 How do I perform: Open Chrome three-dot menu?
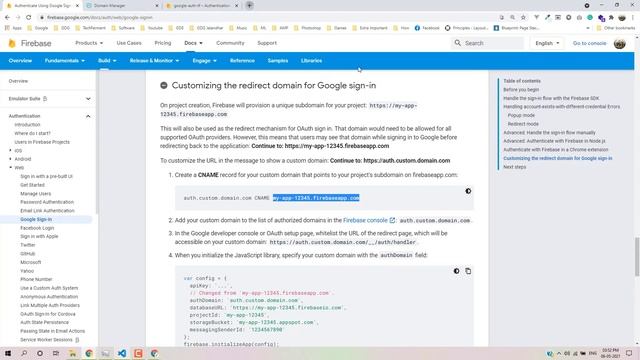click(x=633, y=18)
